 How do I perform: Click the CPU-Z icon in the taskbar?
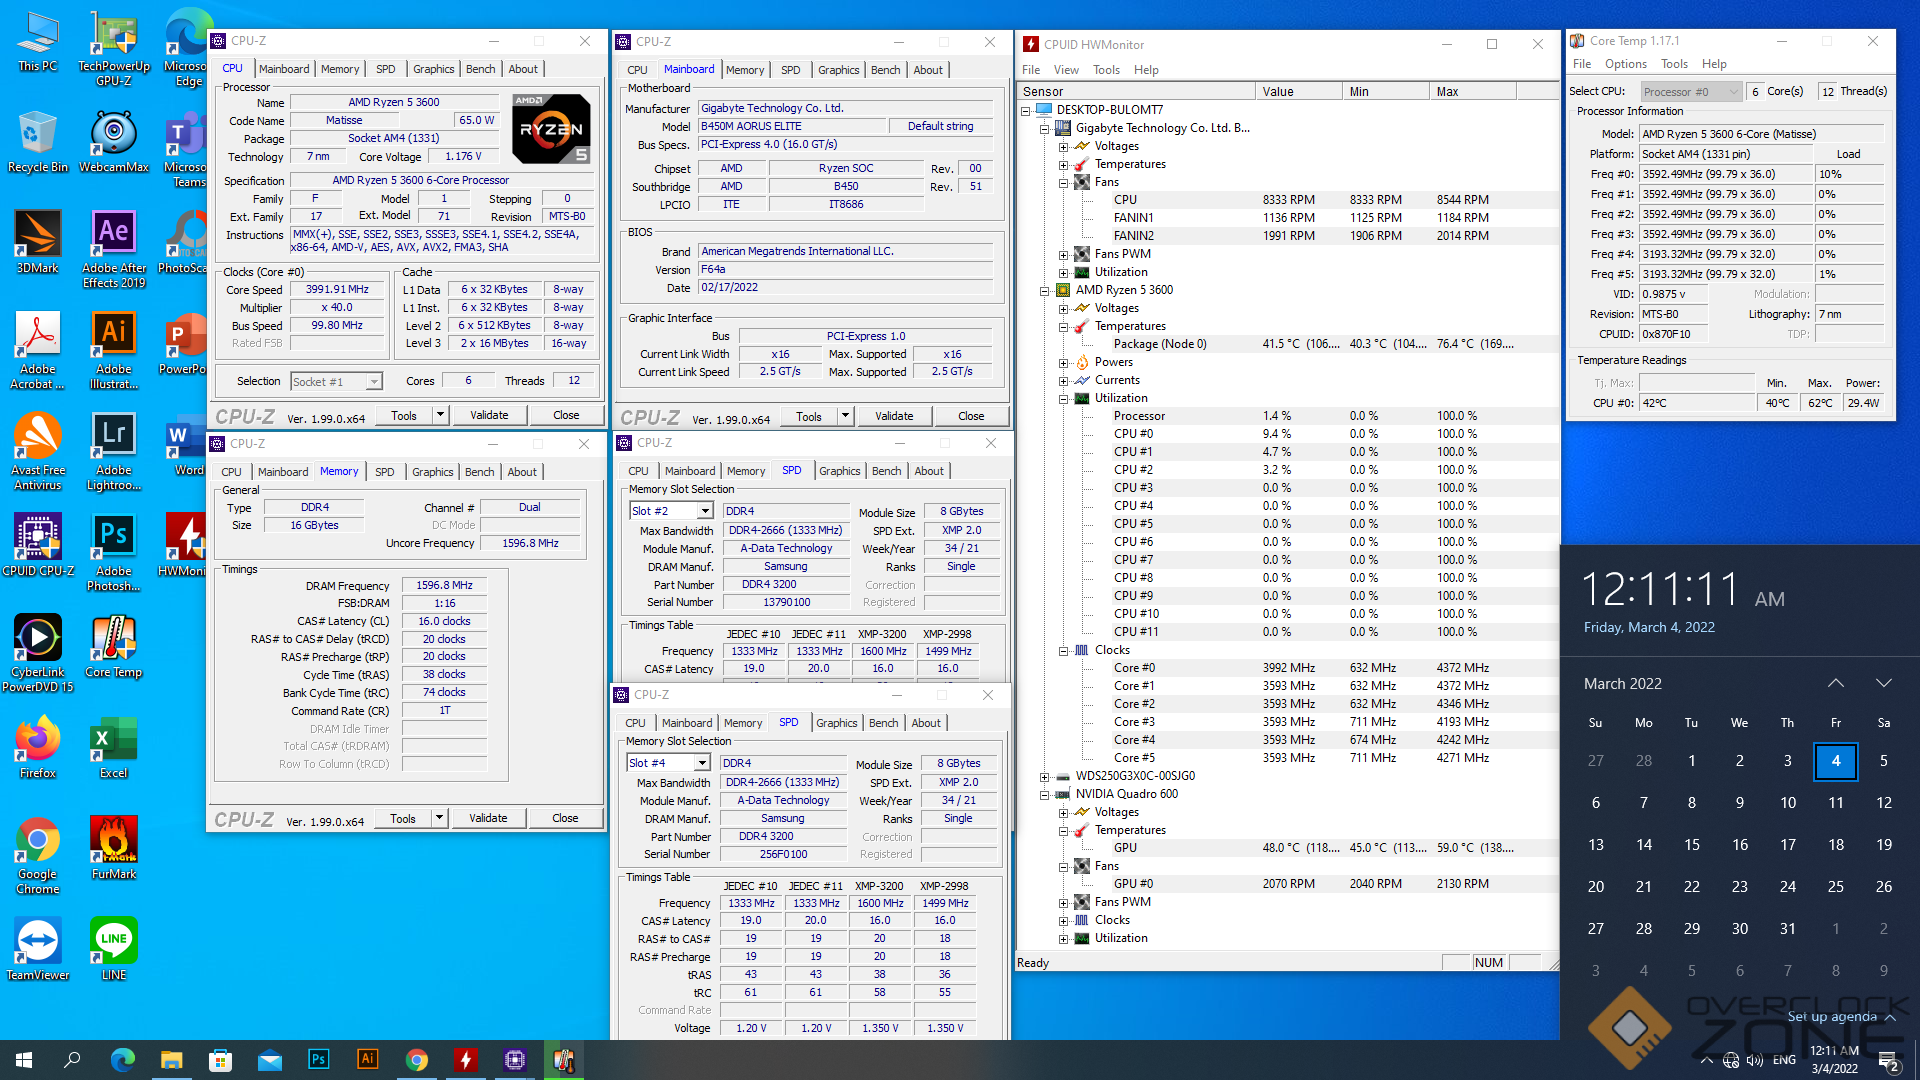tap(514, 1060)
